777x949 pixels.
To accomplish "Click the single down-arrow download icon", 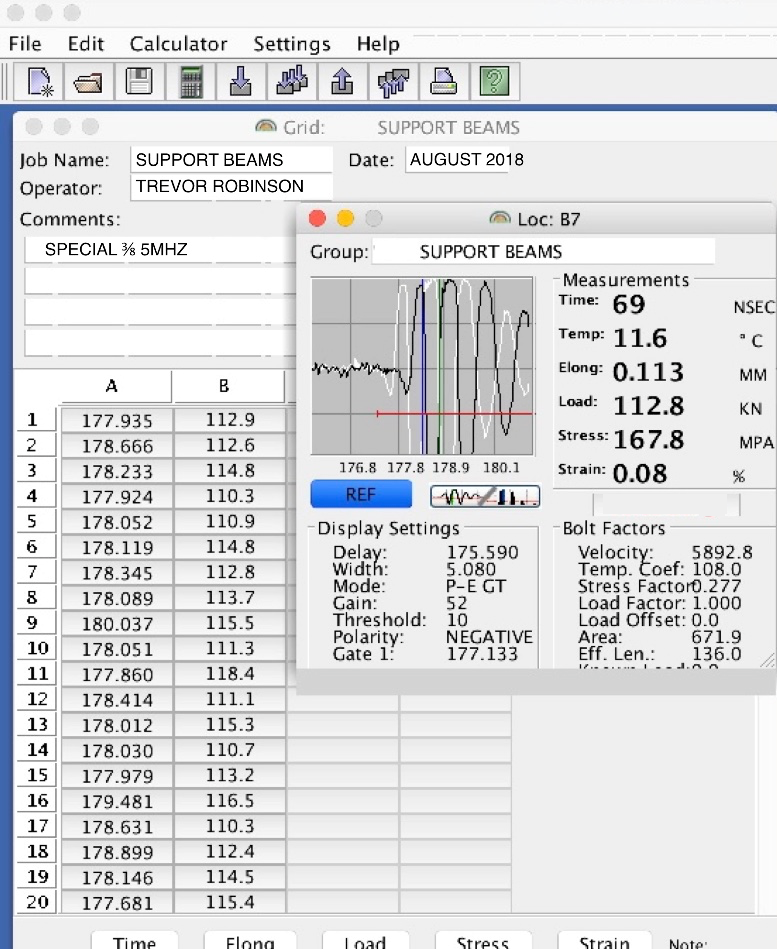I will tap(240, 81).
